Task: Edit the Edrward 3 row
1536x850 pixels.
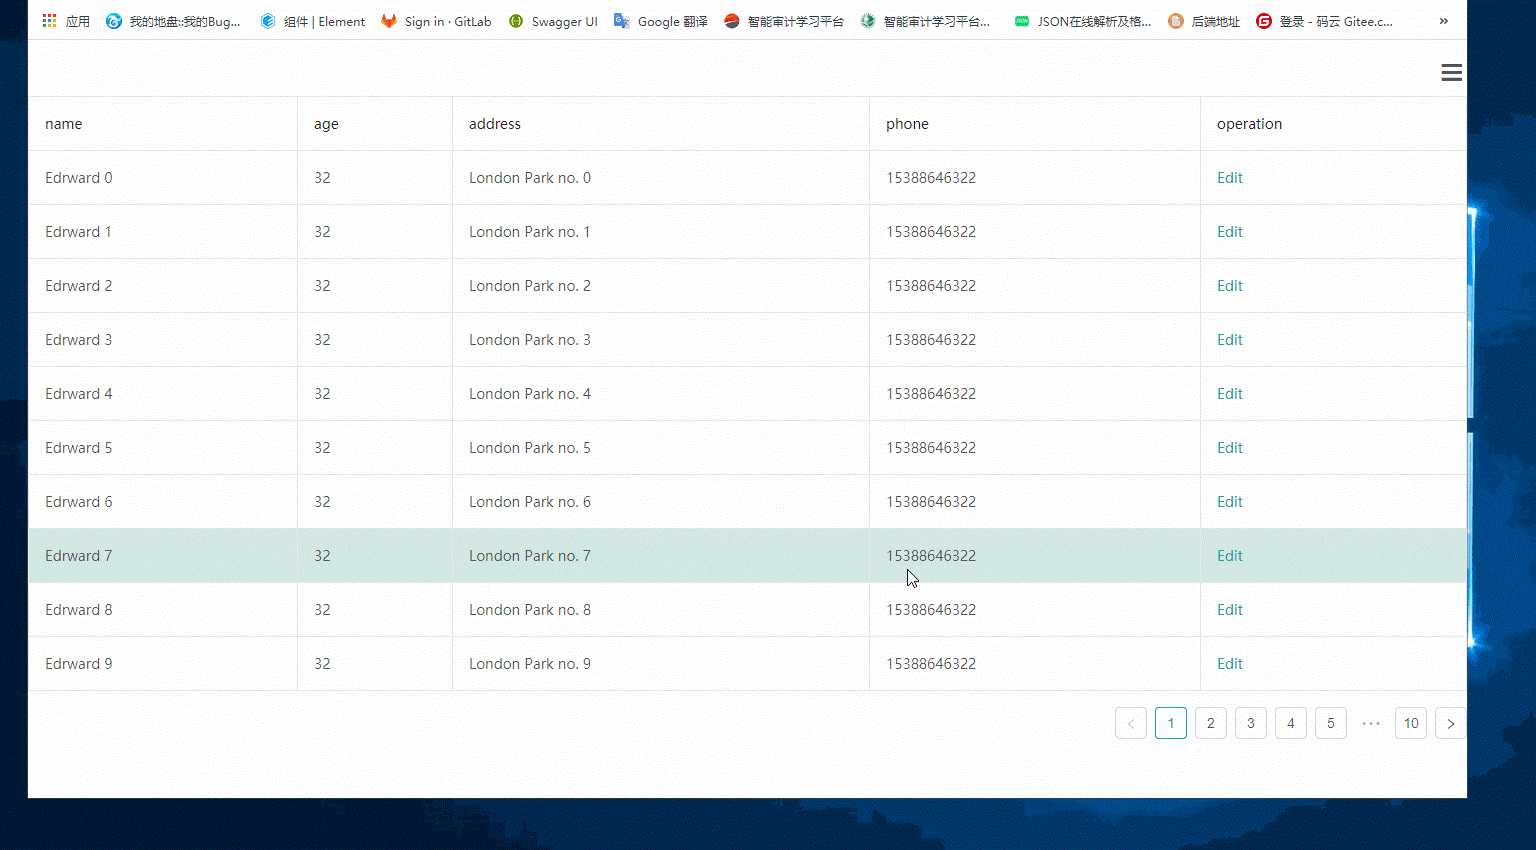Action: click(1230, 340)
